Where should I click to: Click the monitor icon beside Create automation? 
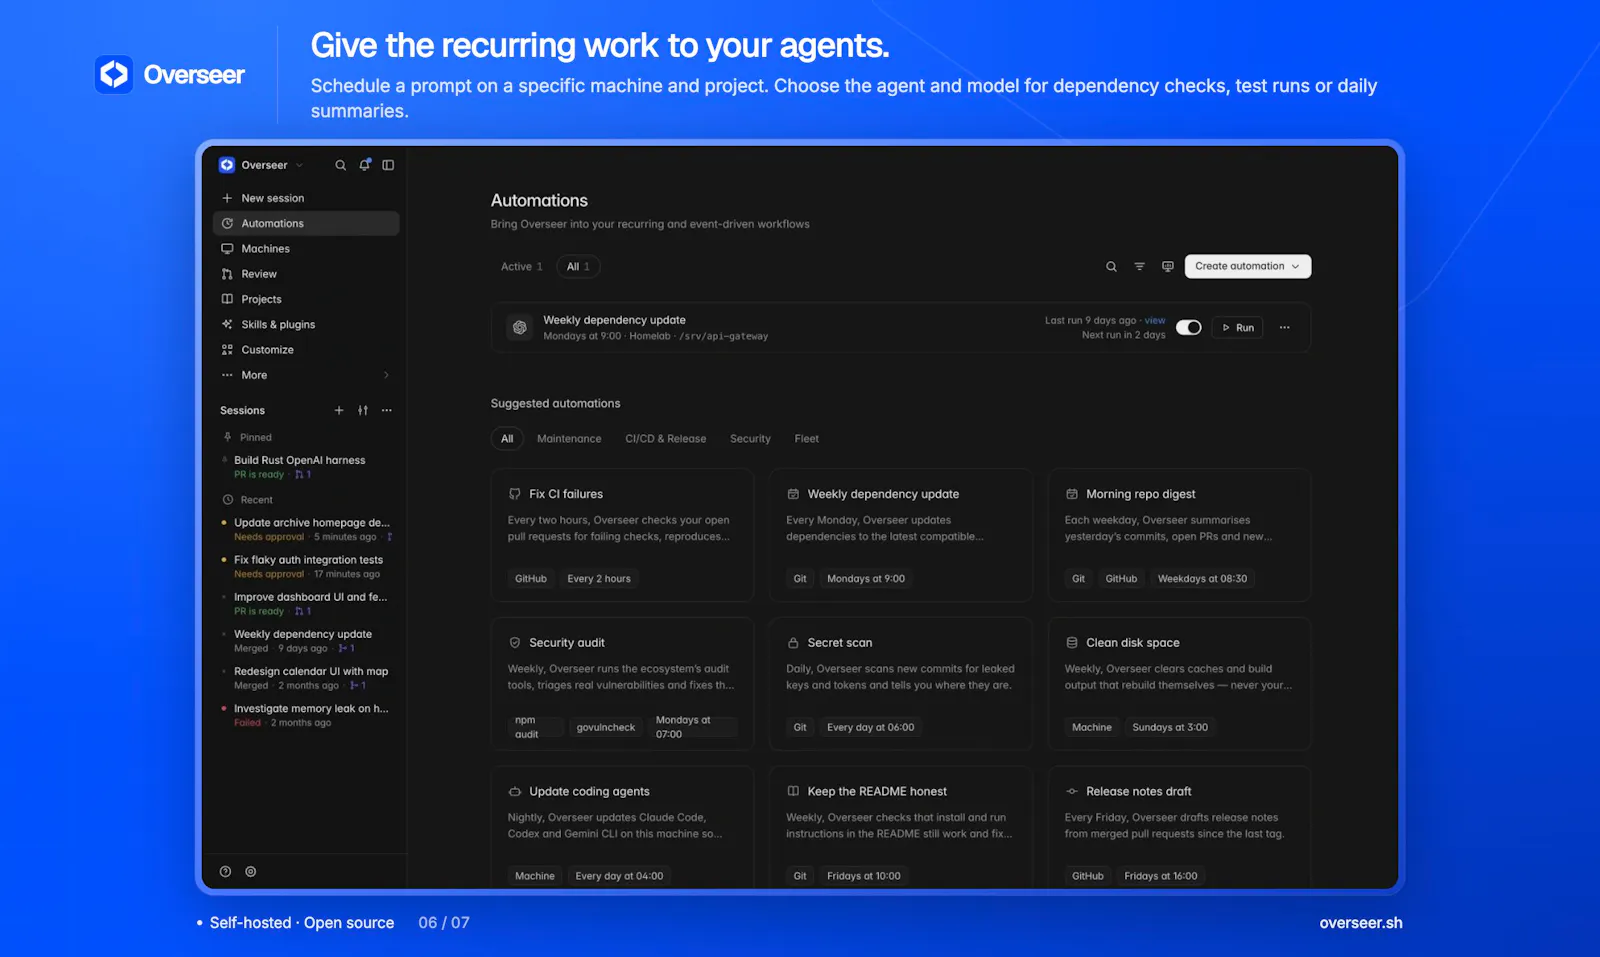pyautogui.click(x=1167, y=266)
